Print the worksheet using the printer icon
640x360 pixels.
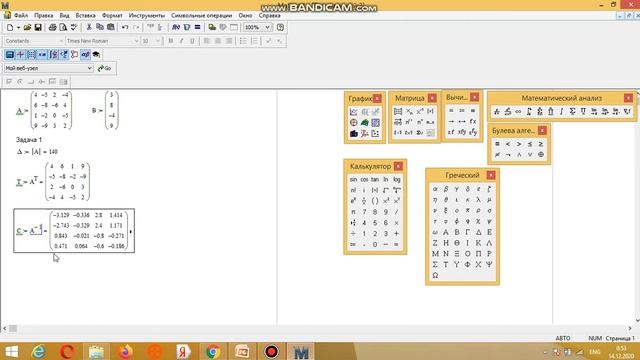tap(52, 27)
